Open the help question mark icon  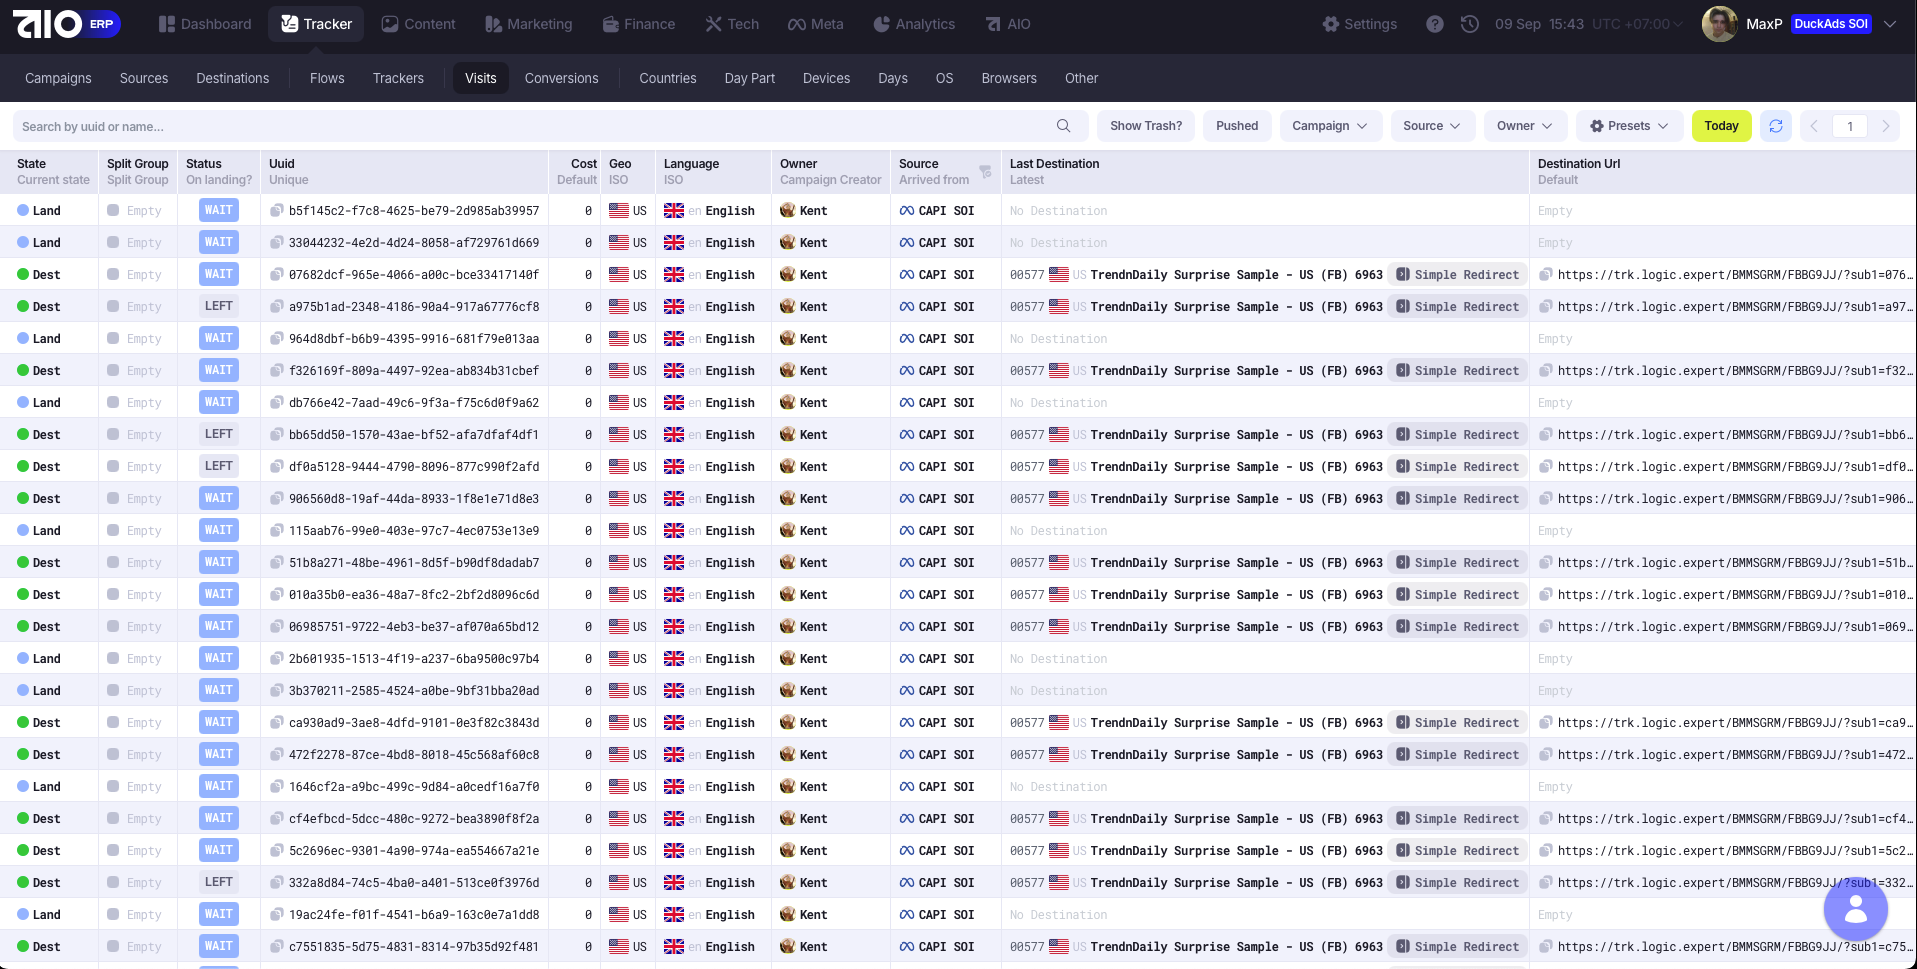click(1435, 24)
